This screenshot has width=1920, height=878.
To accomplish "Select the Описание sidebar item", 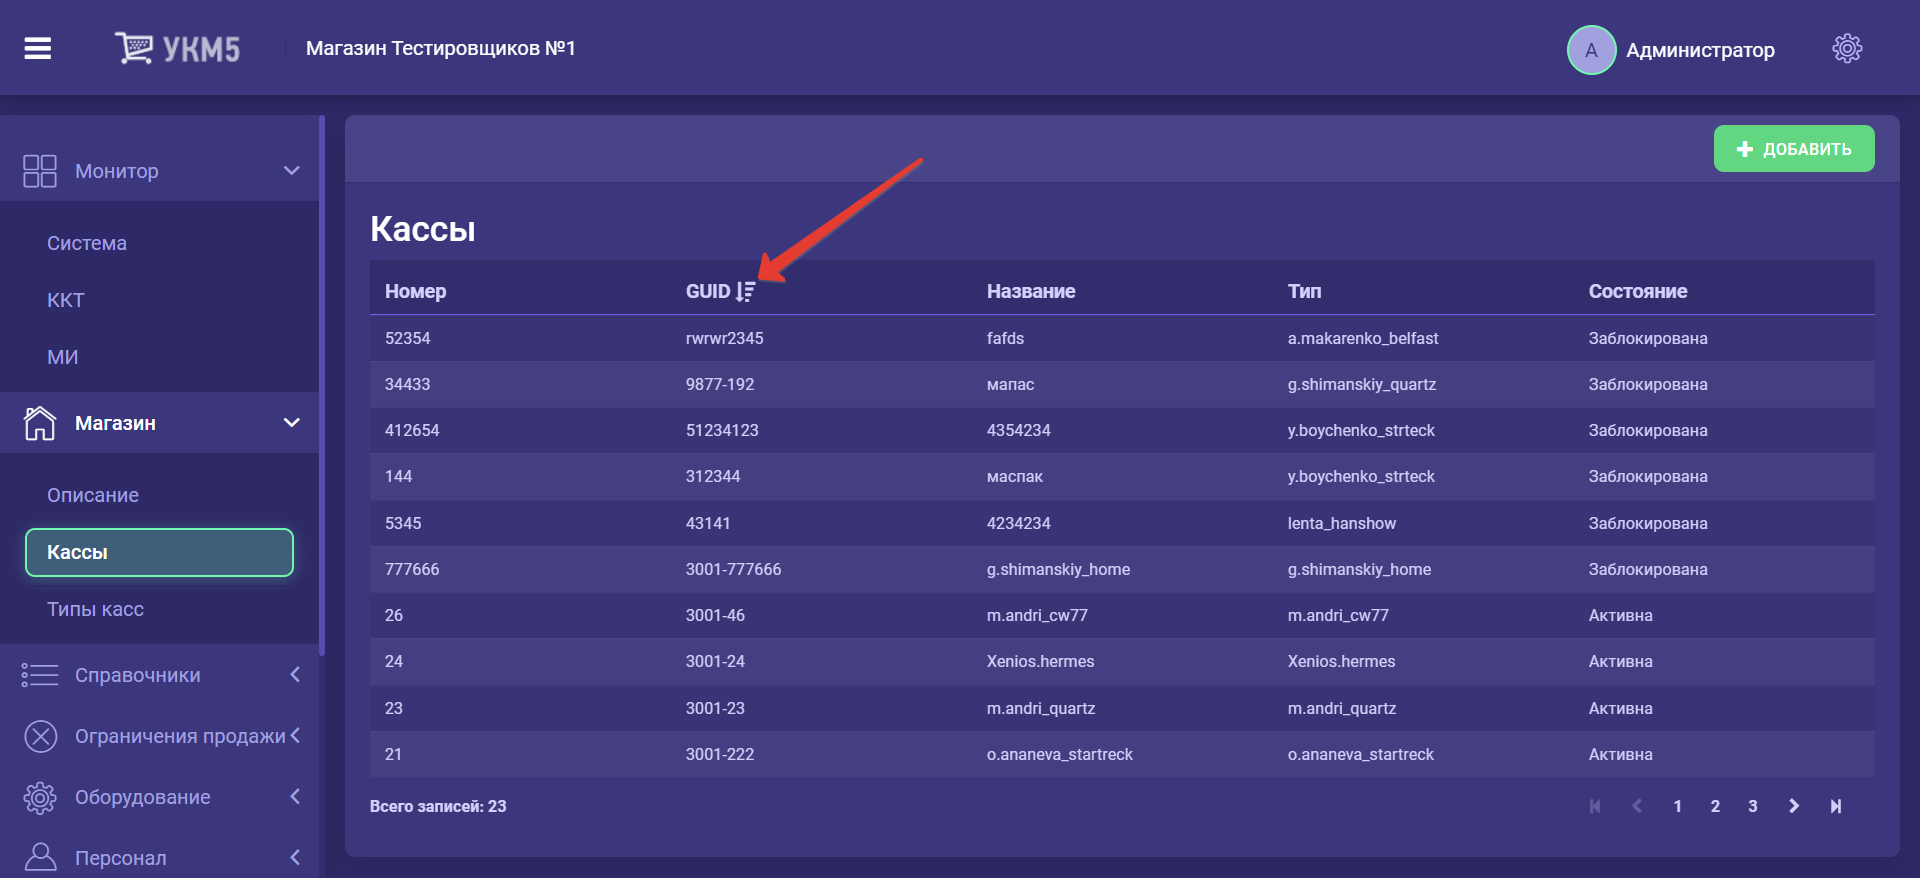I will [93, 495].
